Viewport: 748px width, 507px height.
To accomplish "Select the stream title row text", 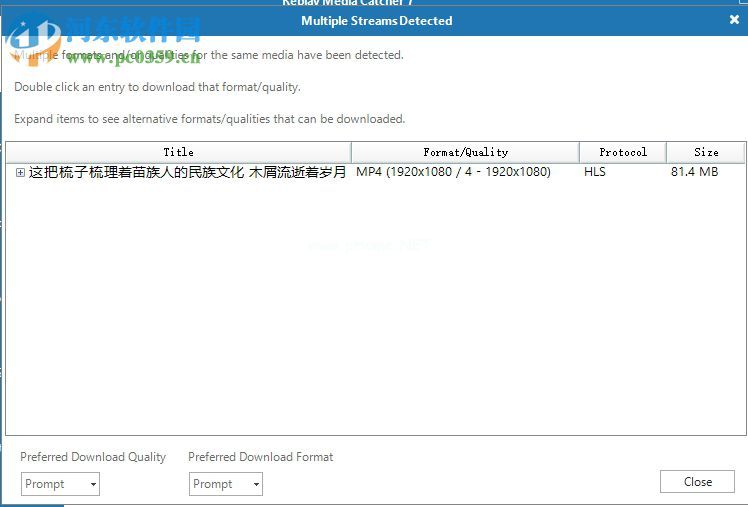I will click(x=187, y=172).
